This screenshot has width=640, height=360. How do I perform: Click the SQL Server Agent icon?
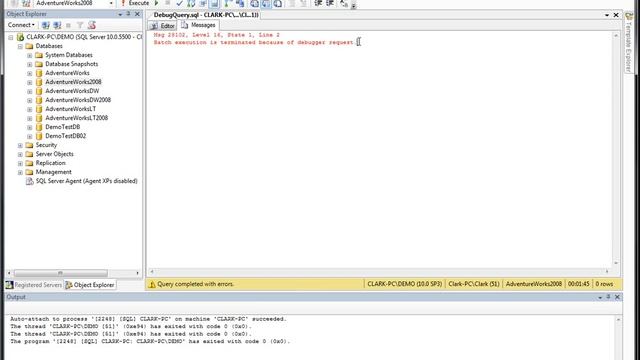tap(29, 181)
